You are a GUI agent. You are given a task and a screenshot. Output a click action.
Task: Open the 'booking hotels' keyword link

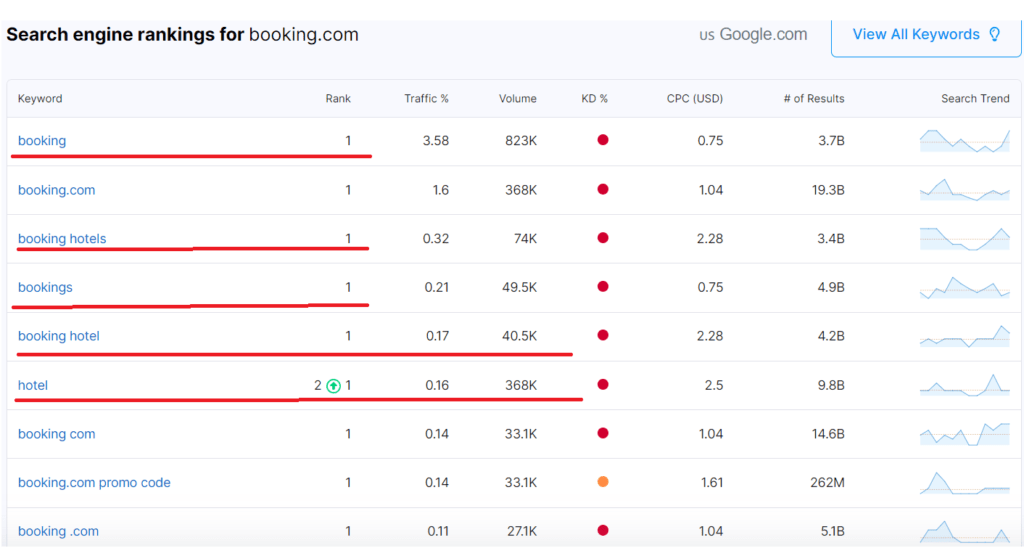click(x=62, y=238)
